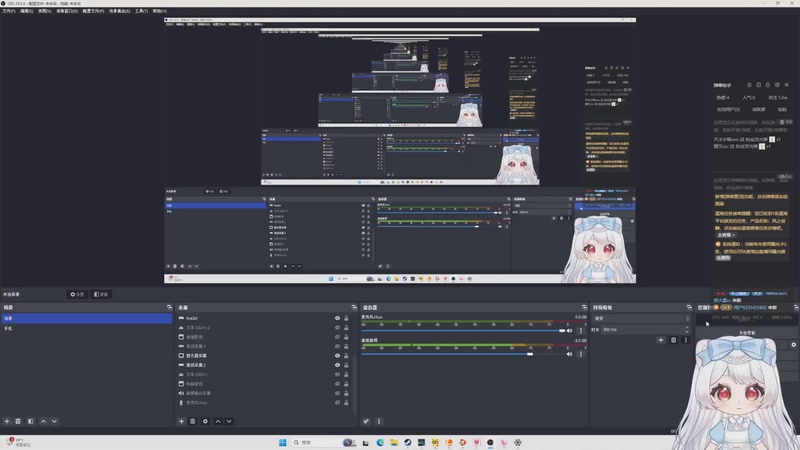
Task: Open Windows Start button on taskbar
Action: 283,442
